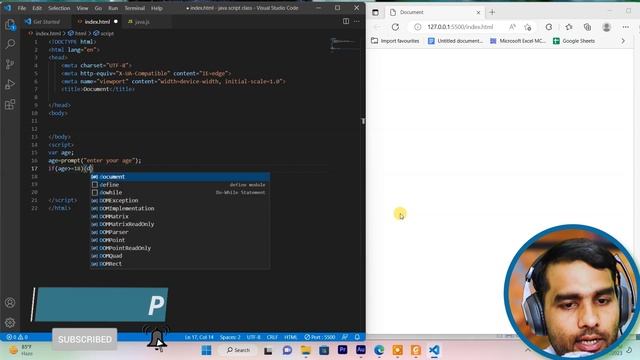Image resolution: width=640 pixels, height=360 pixels.
Task: Switch to Get Started tab
Action: 46,22
